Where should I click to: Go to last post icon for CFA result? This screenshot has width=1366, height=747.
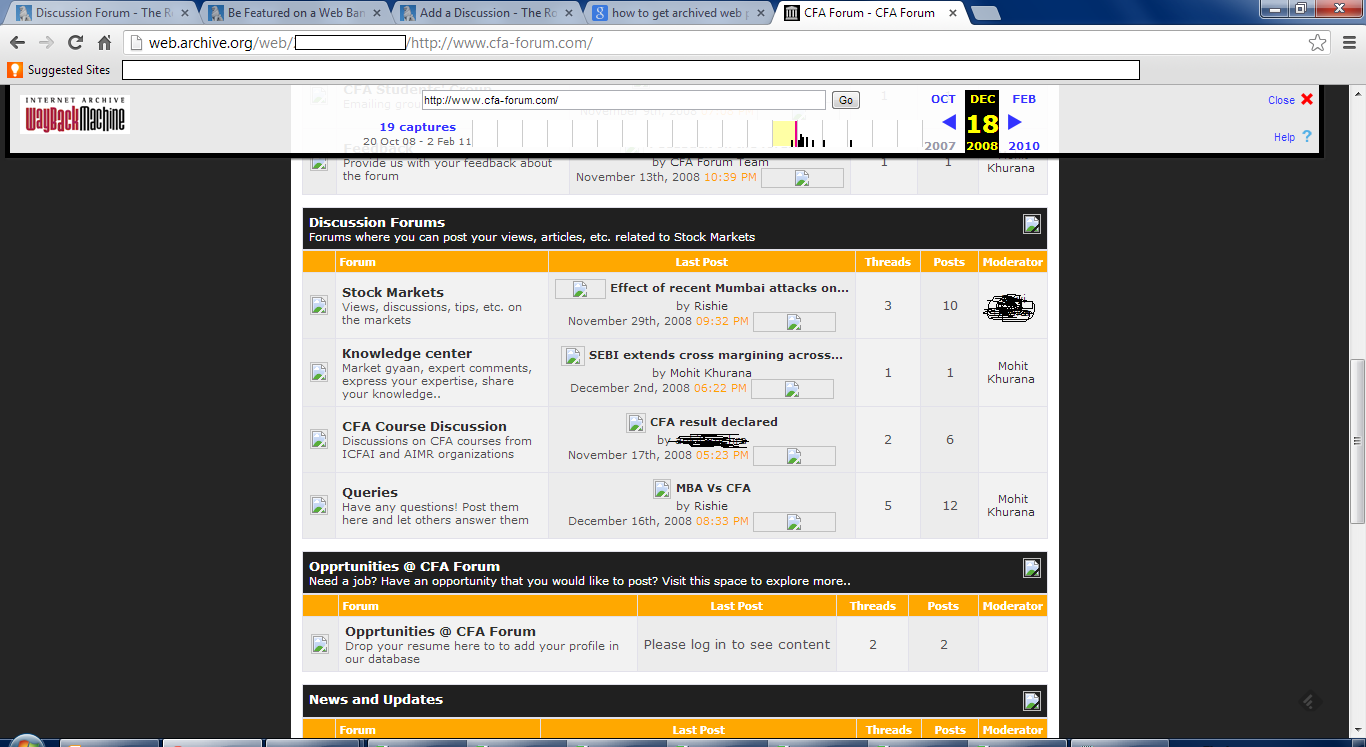pos(794,456)
